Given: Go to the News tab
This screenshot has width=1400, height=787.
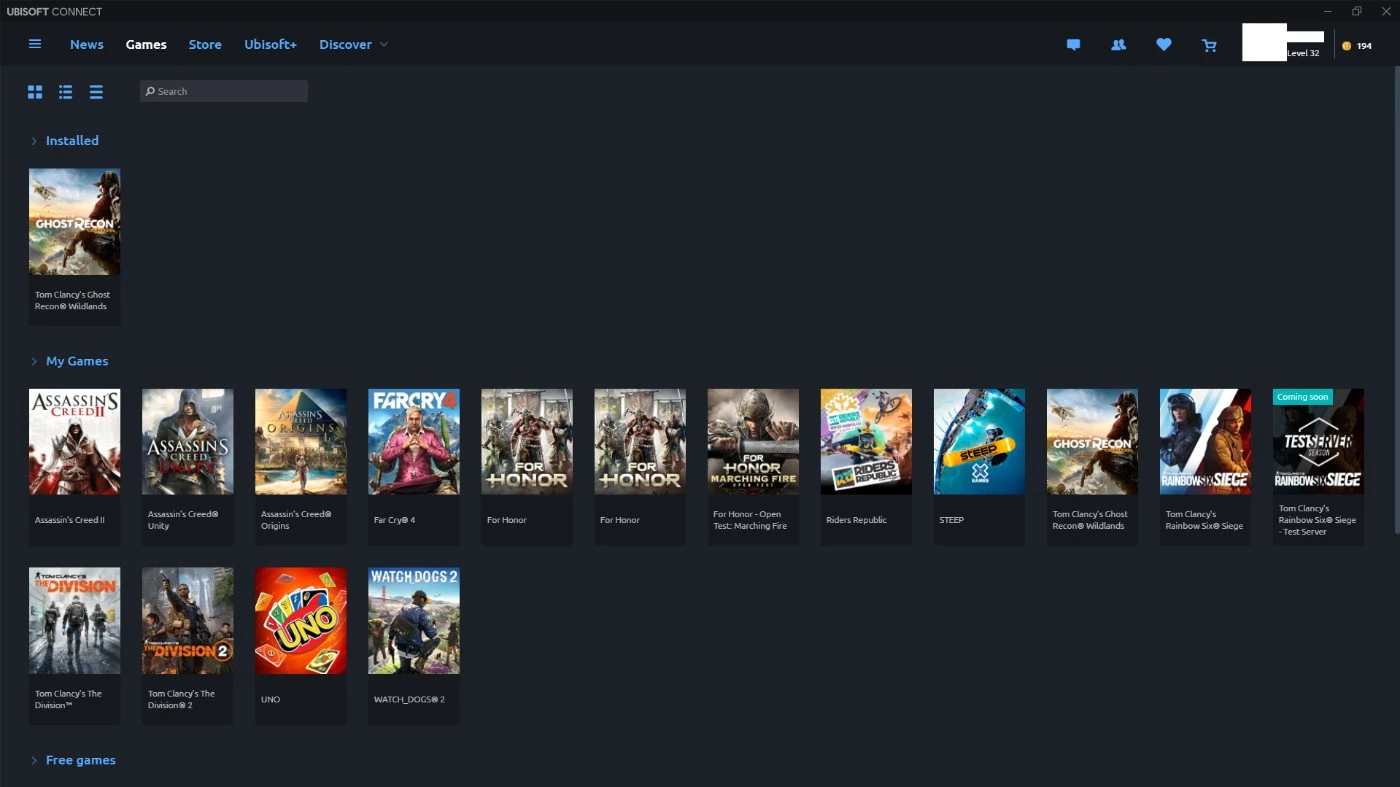Looking at the screenshot, I should 86,45.
